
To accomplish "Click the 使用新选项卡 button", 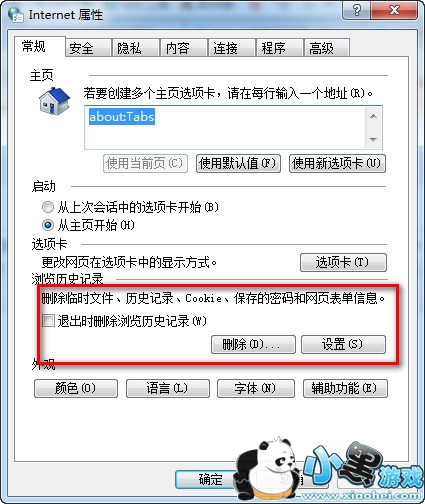I will coord(337,163).
